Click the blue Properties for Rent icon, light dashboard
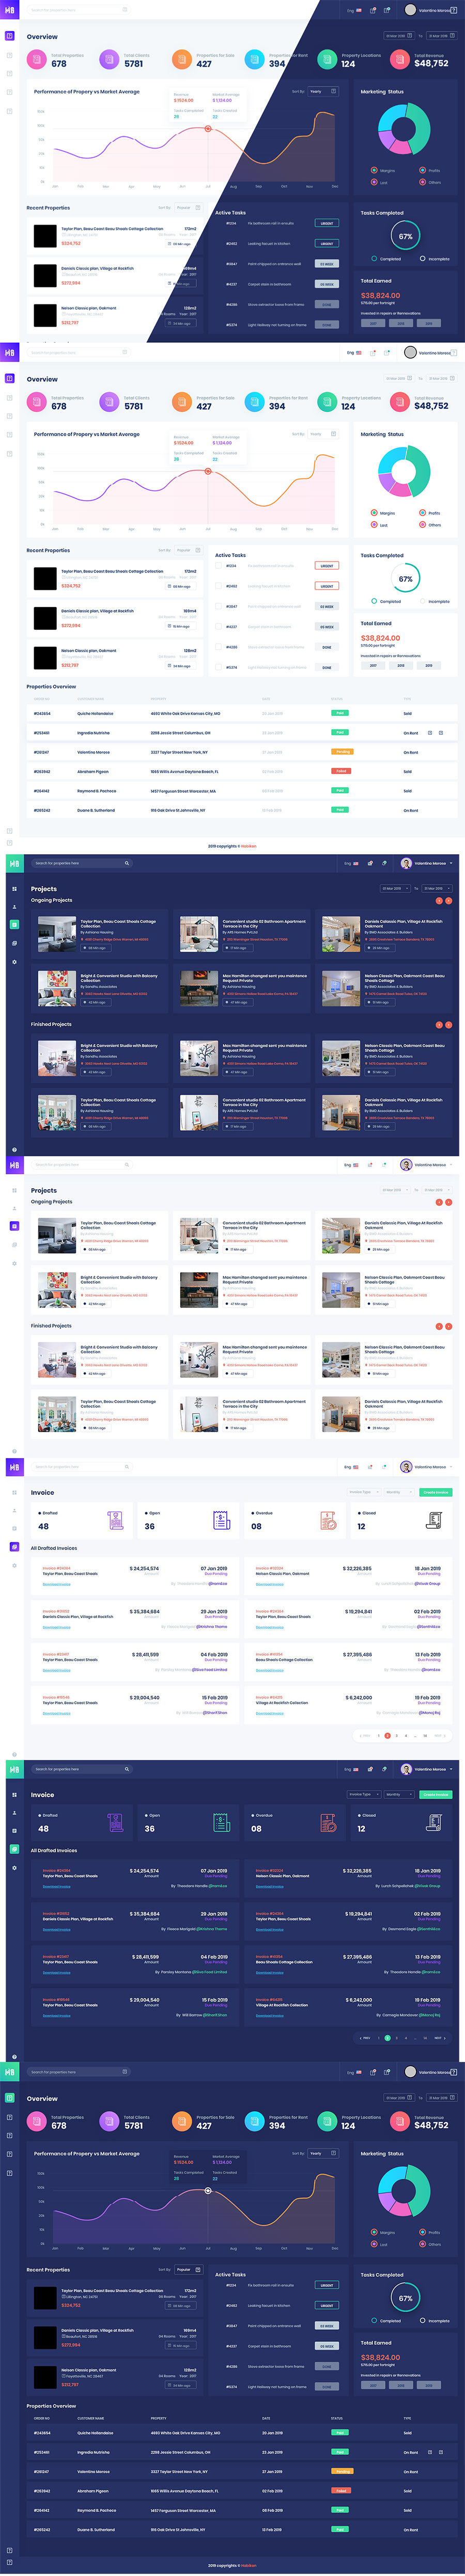465x2576 pixels. click(x=255, y=402)
